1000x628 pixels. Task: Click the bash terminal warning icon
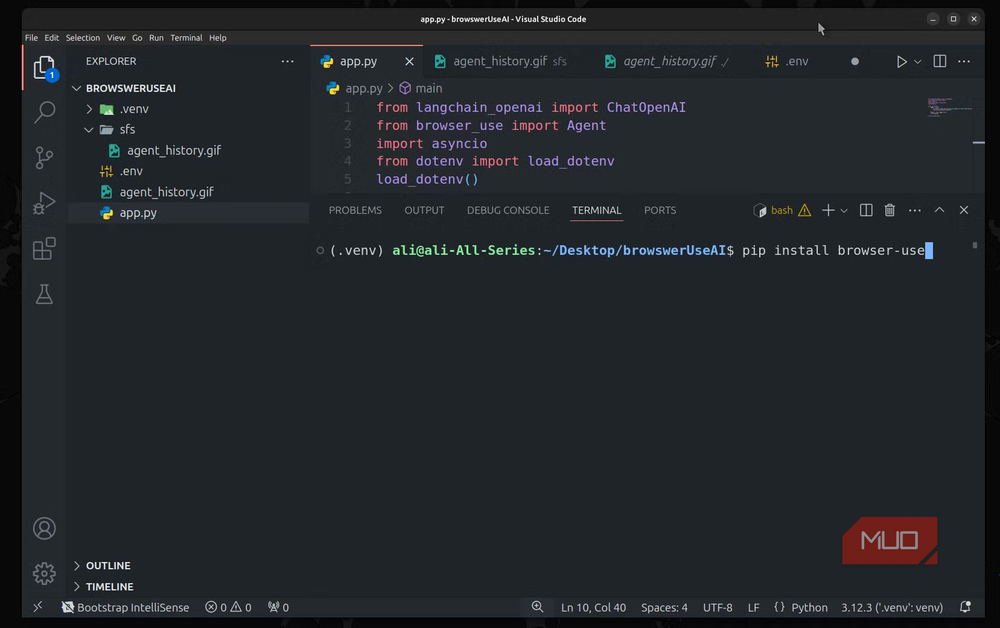click(x=805, y=210)
